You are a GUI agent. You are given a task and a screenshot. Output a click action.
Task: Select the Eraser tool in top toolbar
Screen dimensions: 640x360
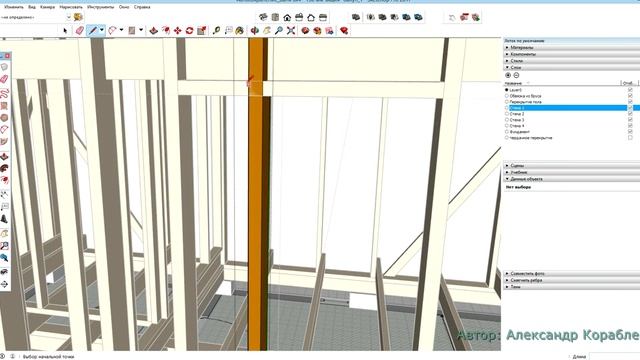point(80,31)
